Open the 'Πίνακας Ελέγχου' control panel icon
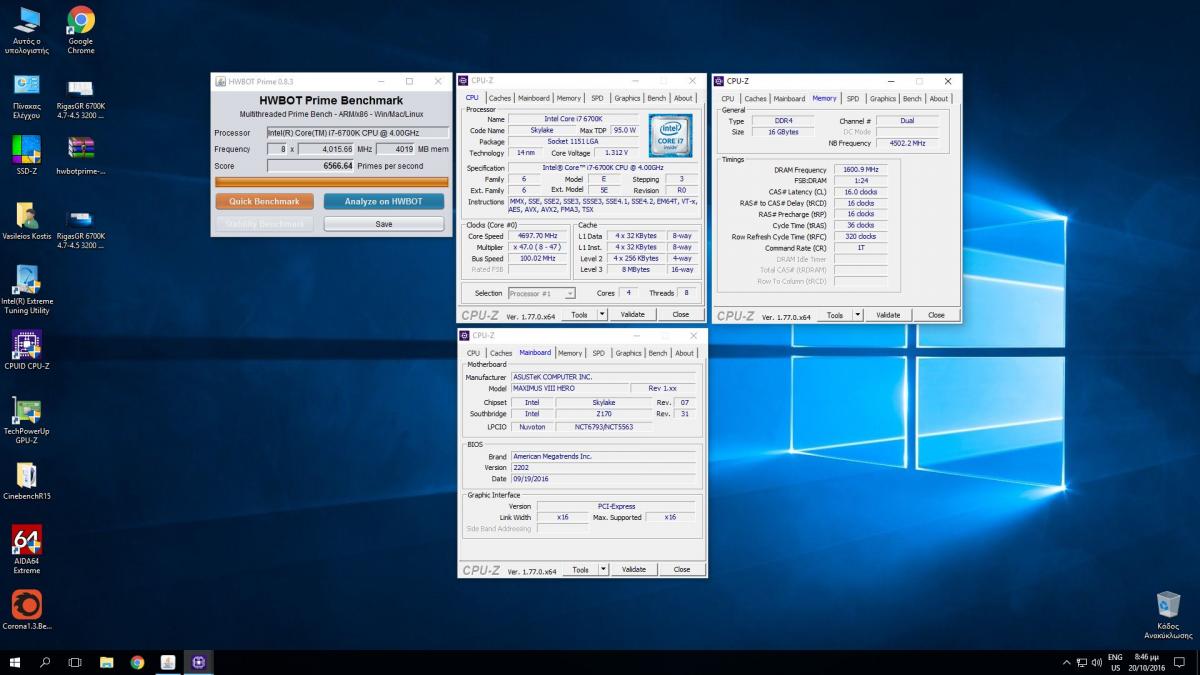 tap(27, 96)
